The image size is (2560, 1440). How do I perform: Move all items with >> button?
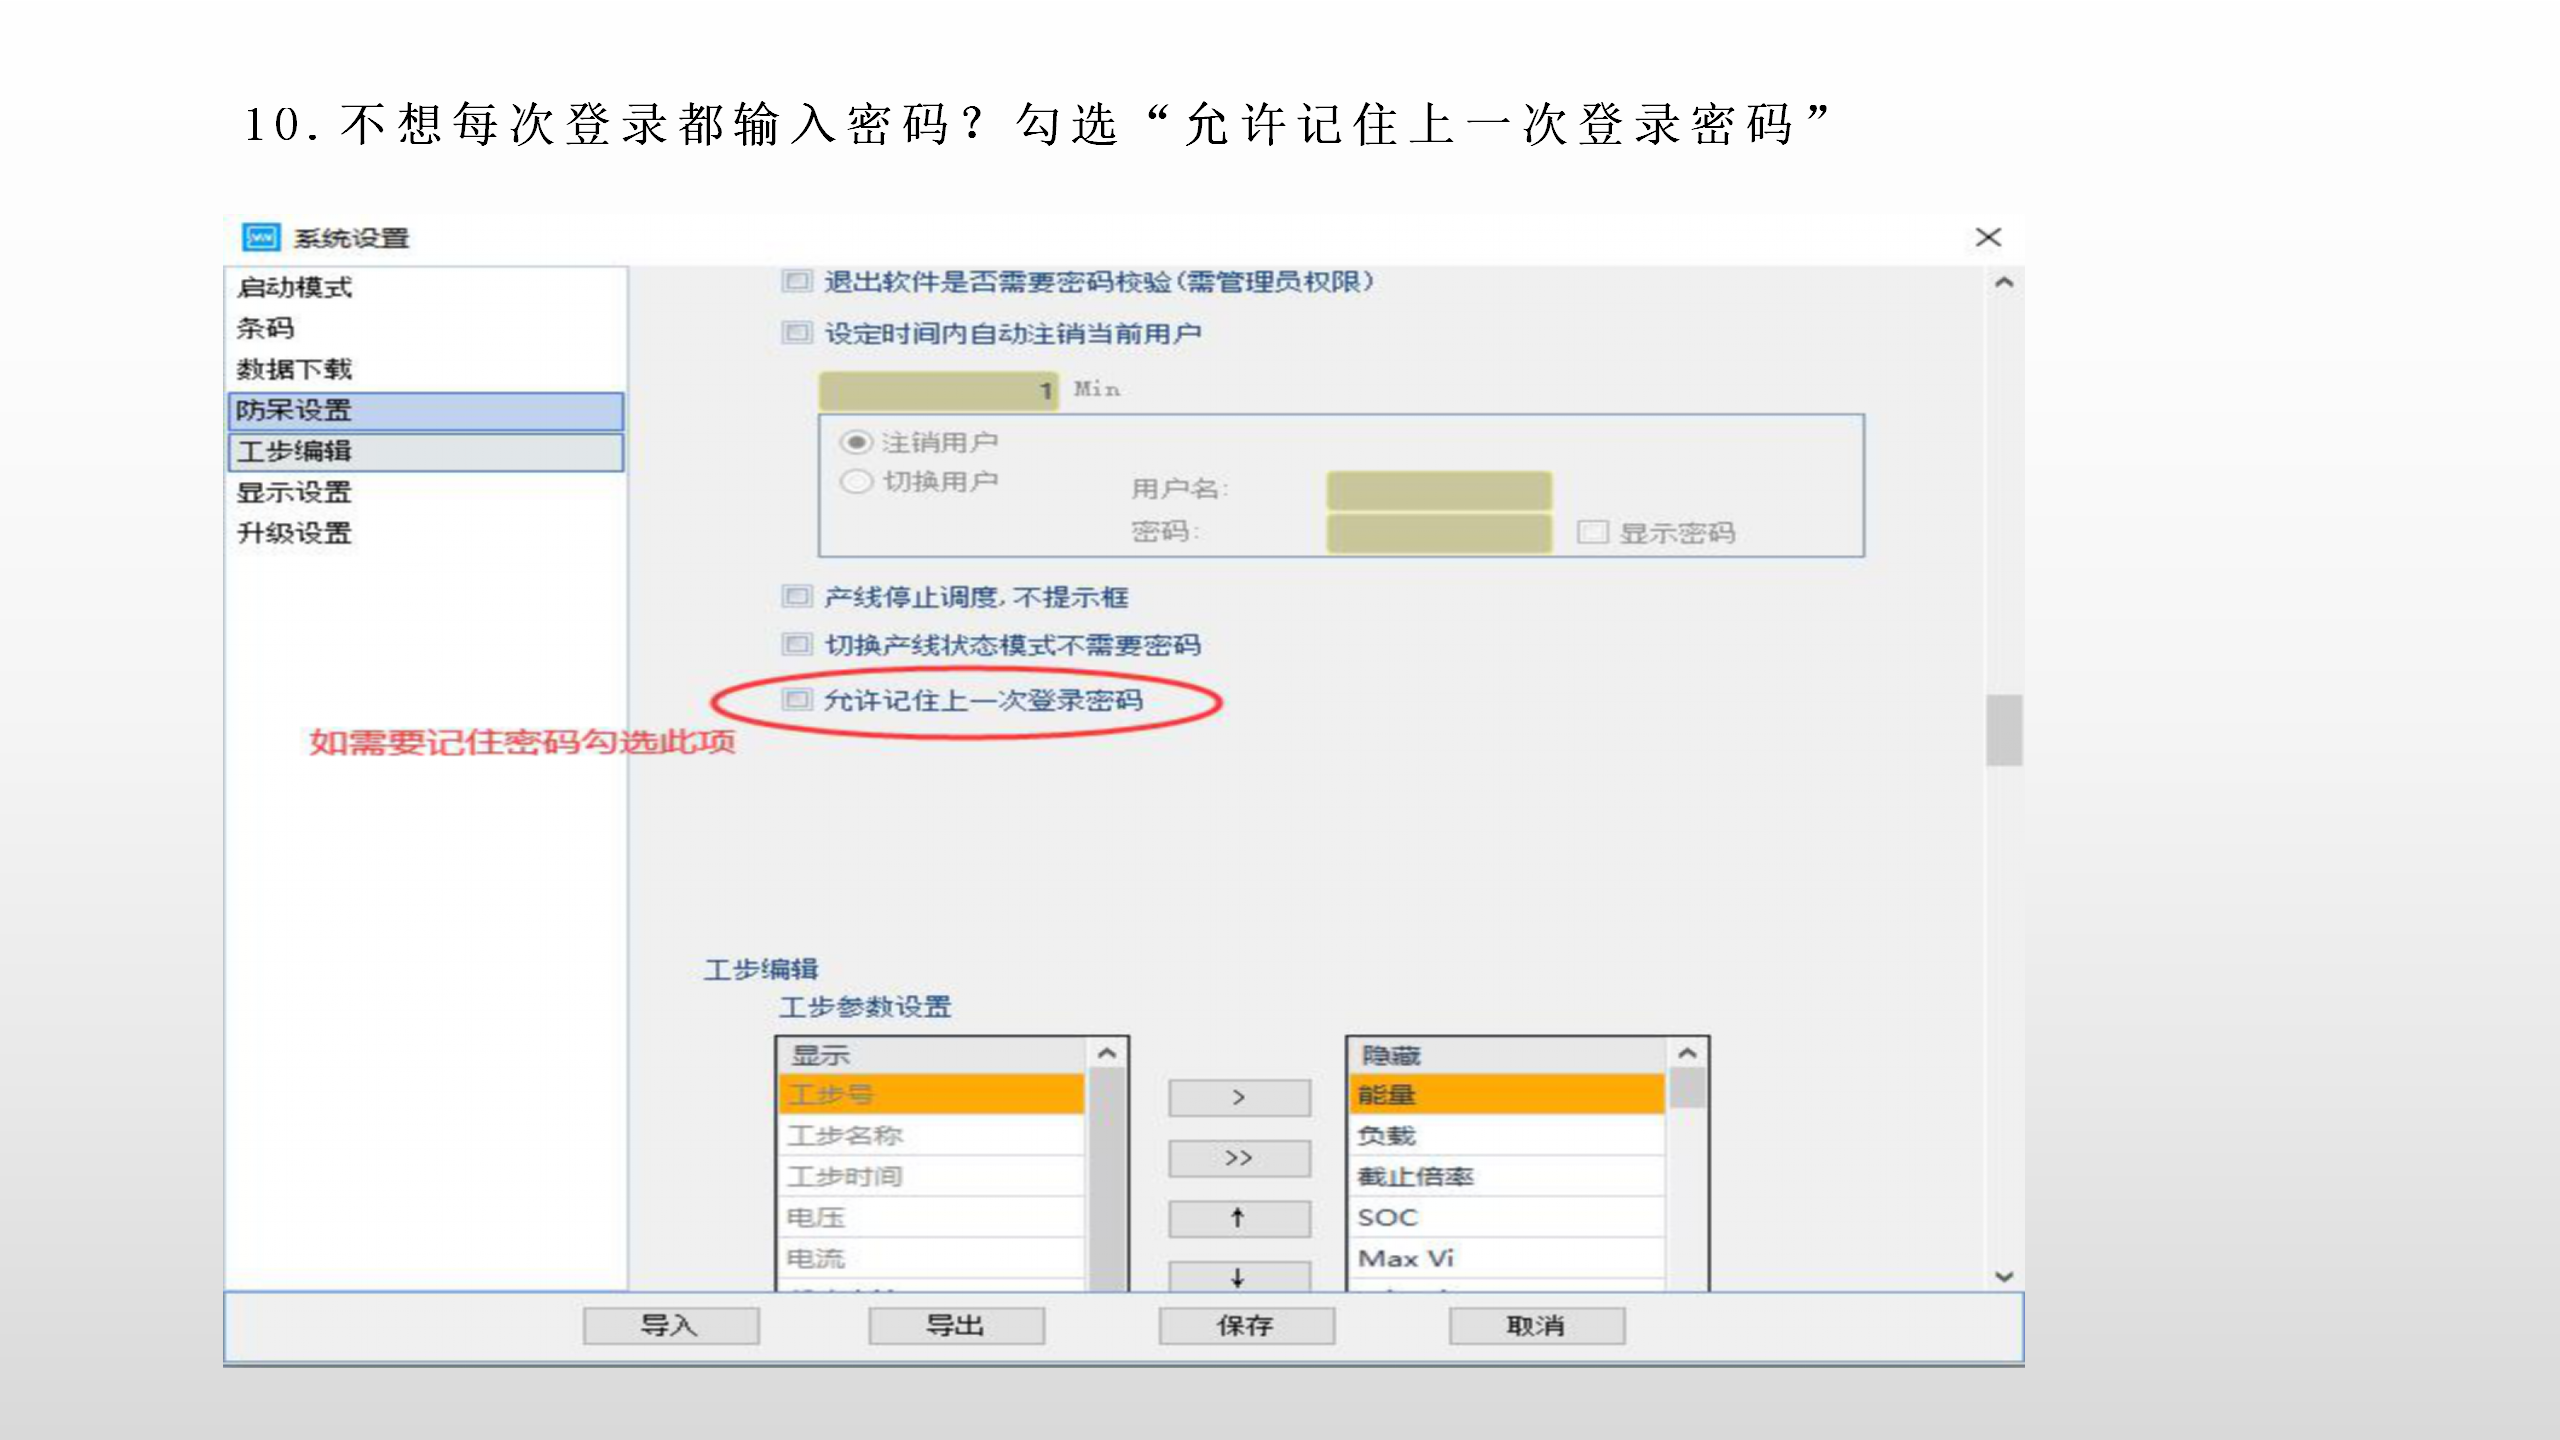(x=1239, y=1158)
